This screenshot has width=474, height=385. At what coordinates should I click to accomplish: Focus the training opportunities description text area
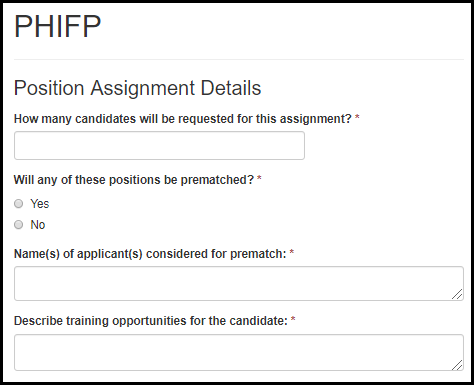pos(239,352)
